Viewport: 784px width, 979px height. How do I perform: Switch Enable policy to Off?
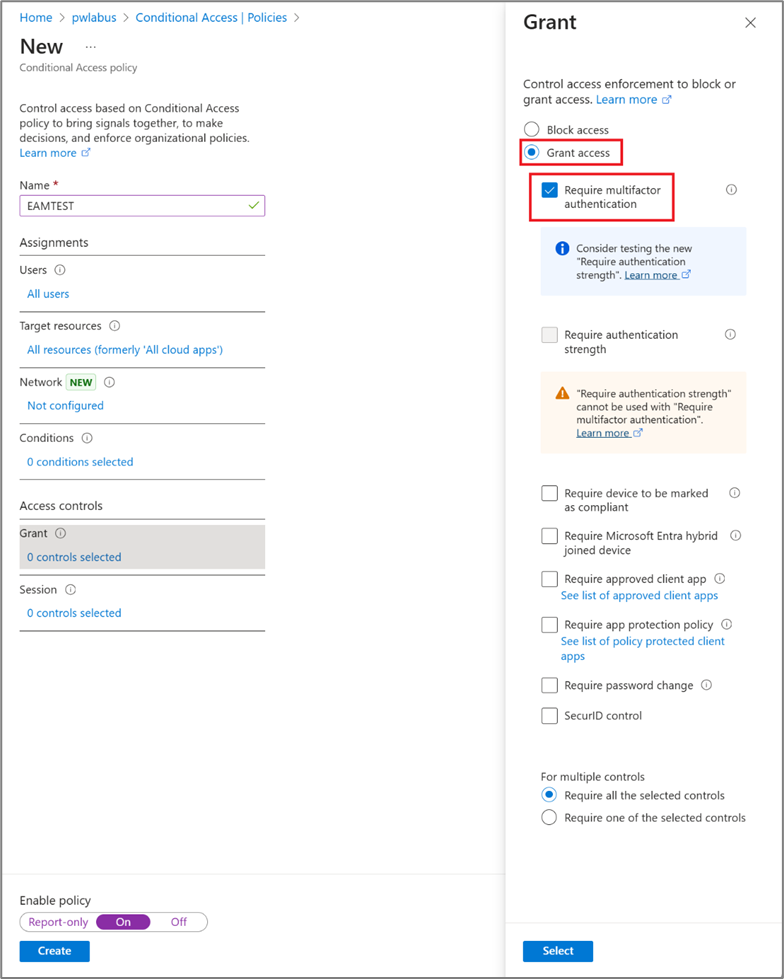point(178,922)
